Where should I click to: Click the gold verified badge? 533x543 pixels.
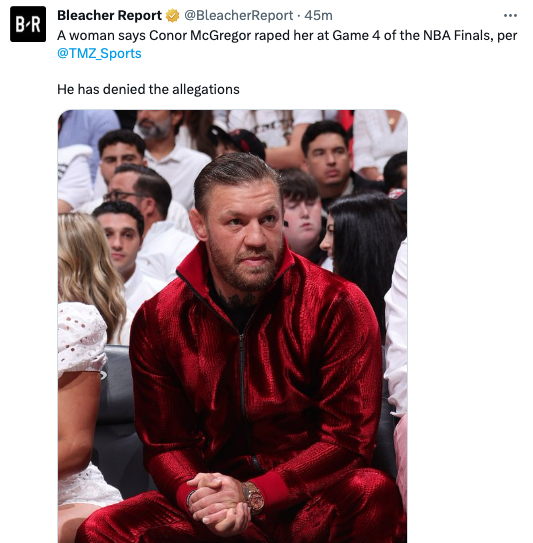(172, 16)
